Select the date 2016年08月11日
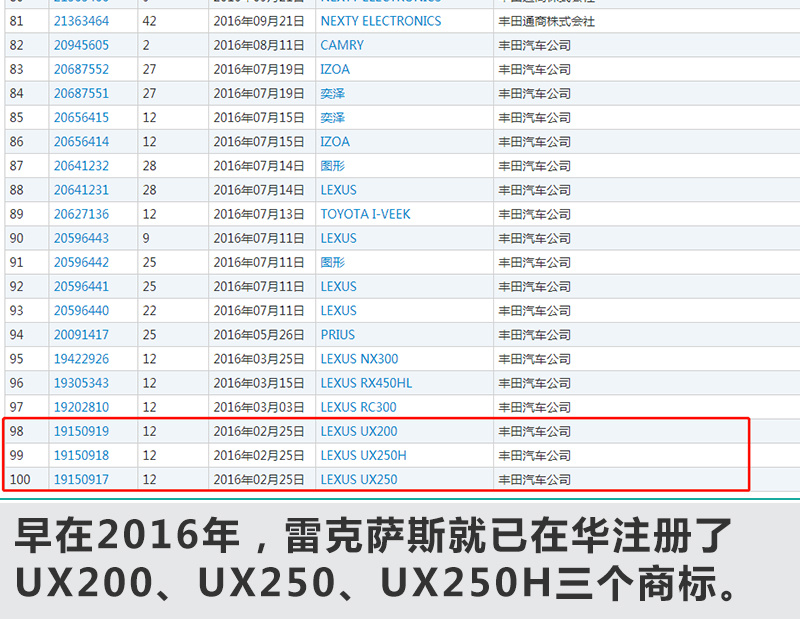Viewport: 800px width, 619px height. (x=259, y=45)
